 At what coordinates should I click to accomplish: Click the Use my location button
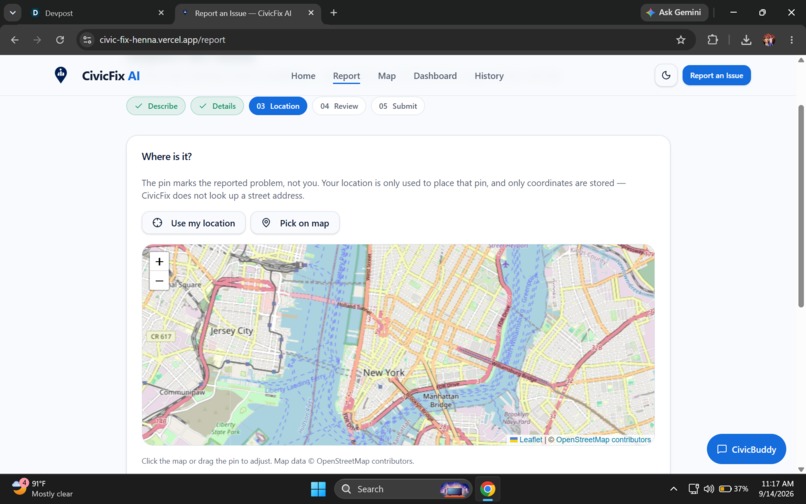tap(193, 223)
